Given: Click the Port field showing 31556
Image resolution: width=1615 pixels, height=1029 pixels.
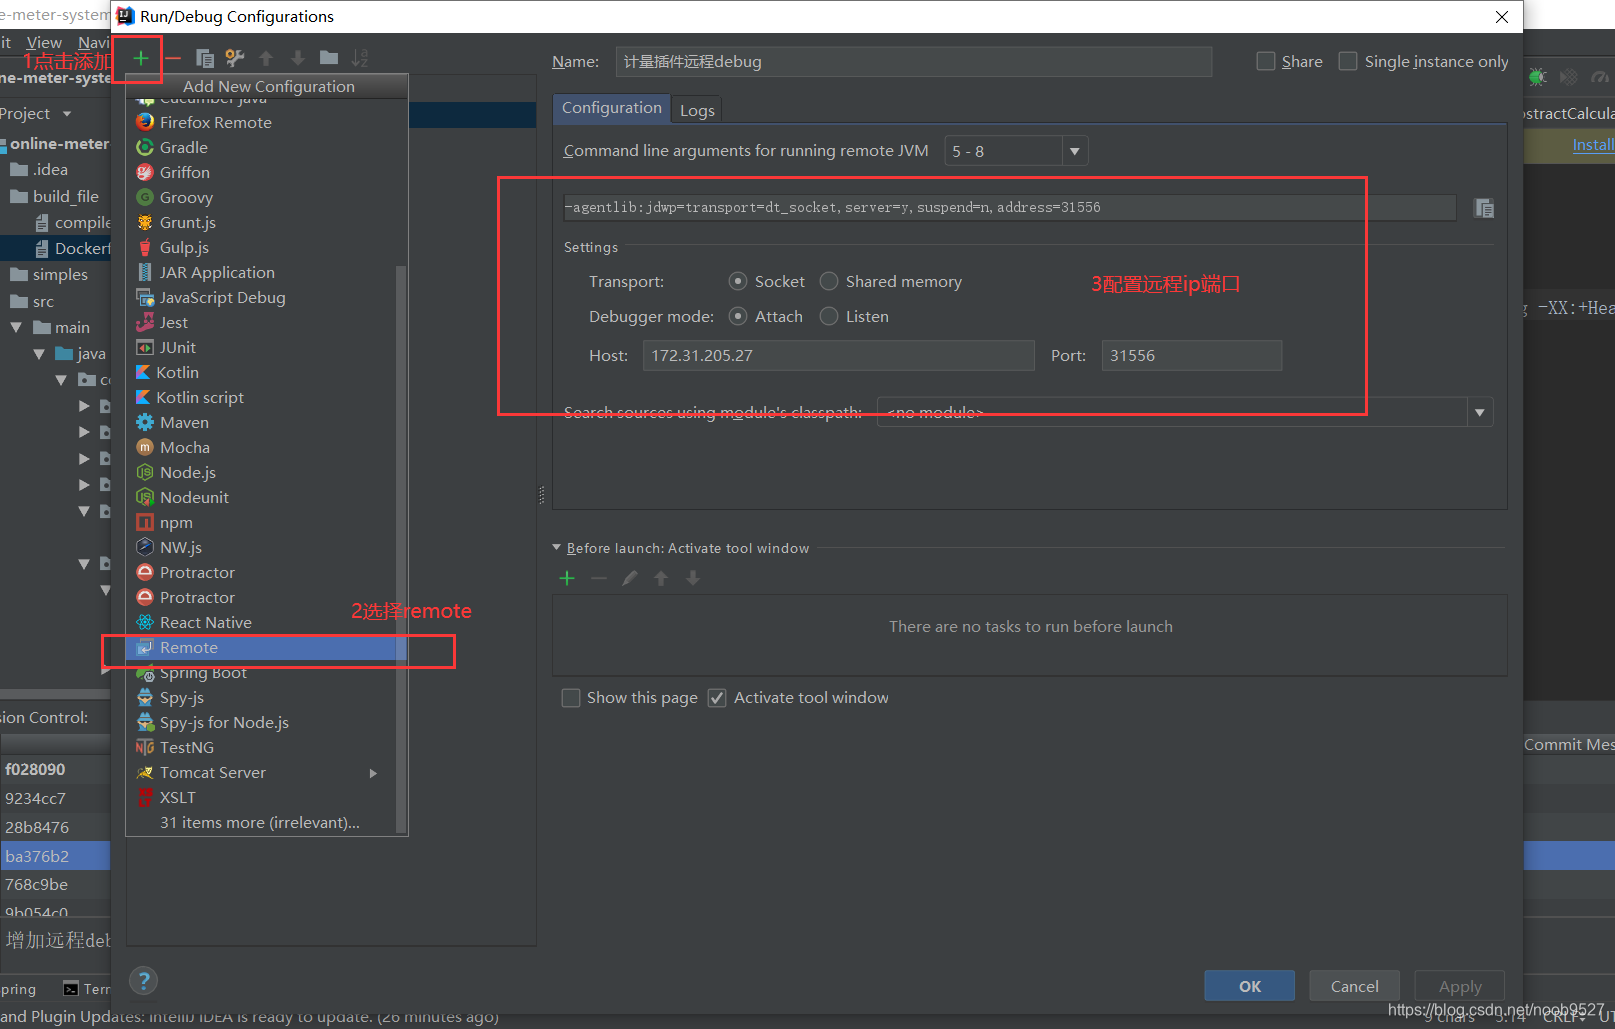Looking at the screenshot, I should click(1192, 356).
